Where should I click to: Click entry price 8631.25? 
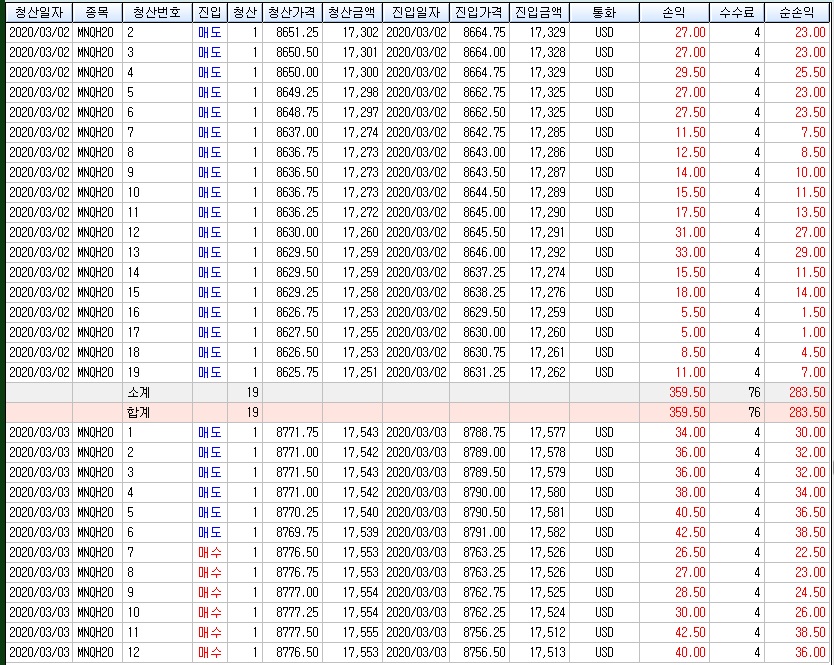click(x=484, y=372)
